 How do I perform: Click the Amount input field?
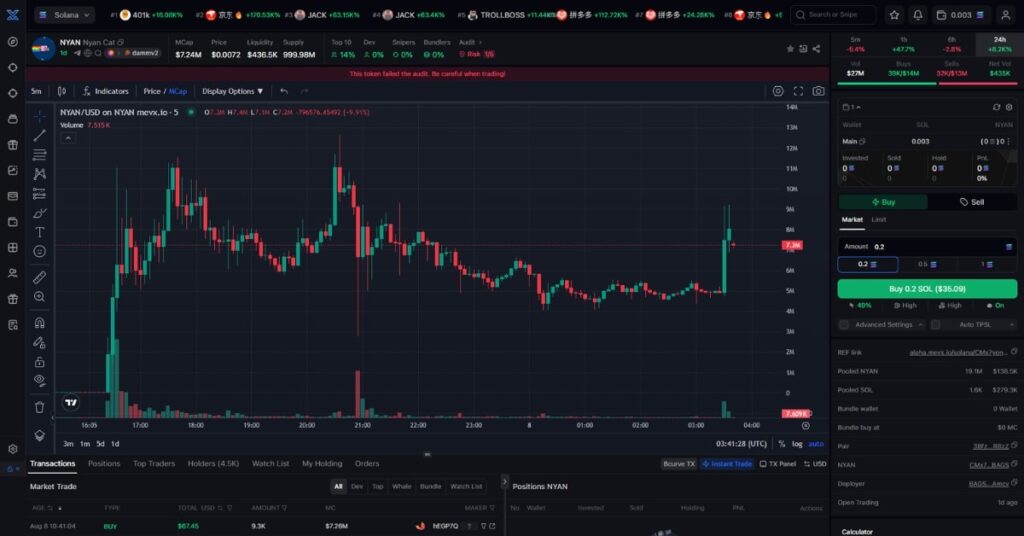(927, 247)
